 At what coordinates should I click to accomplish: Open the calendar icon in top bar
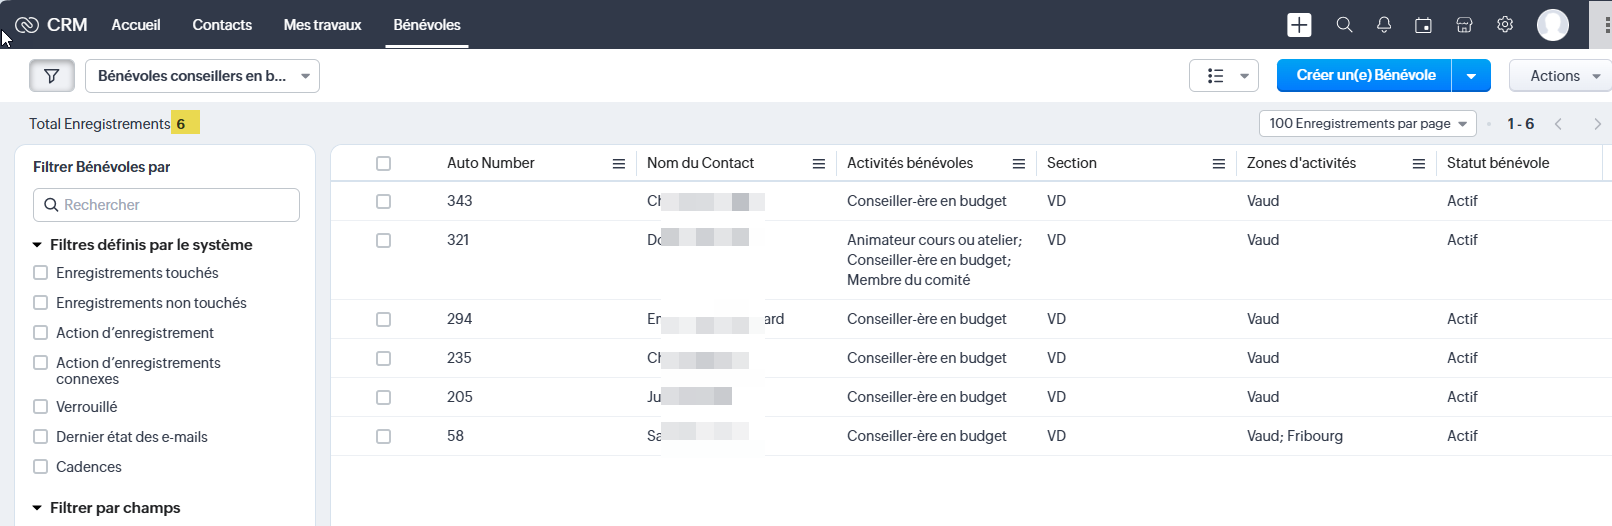coord(1423,25)
